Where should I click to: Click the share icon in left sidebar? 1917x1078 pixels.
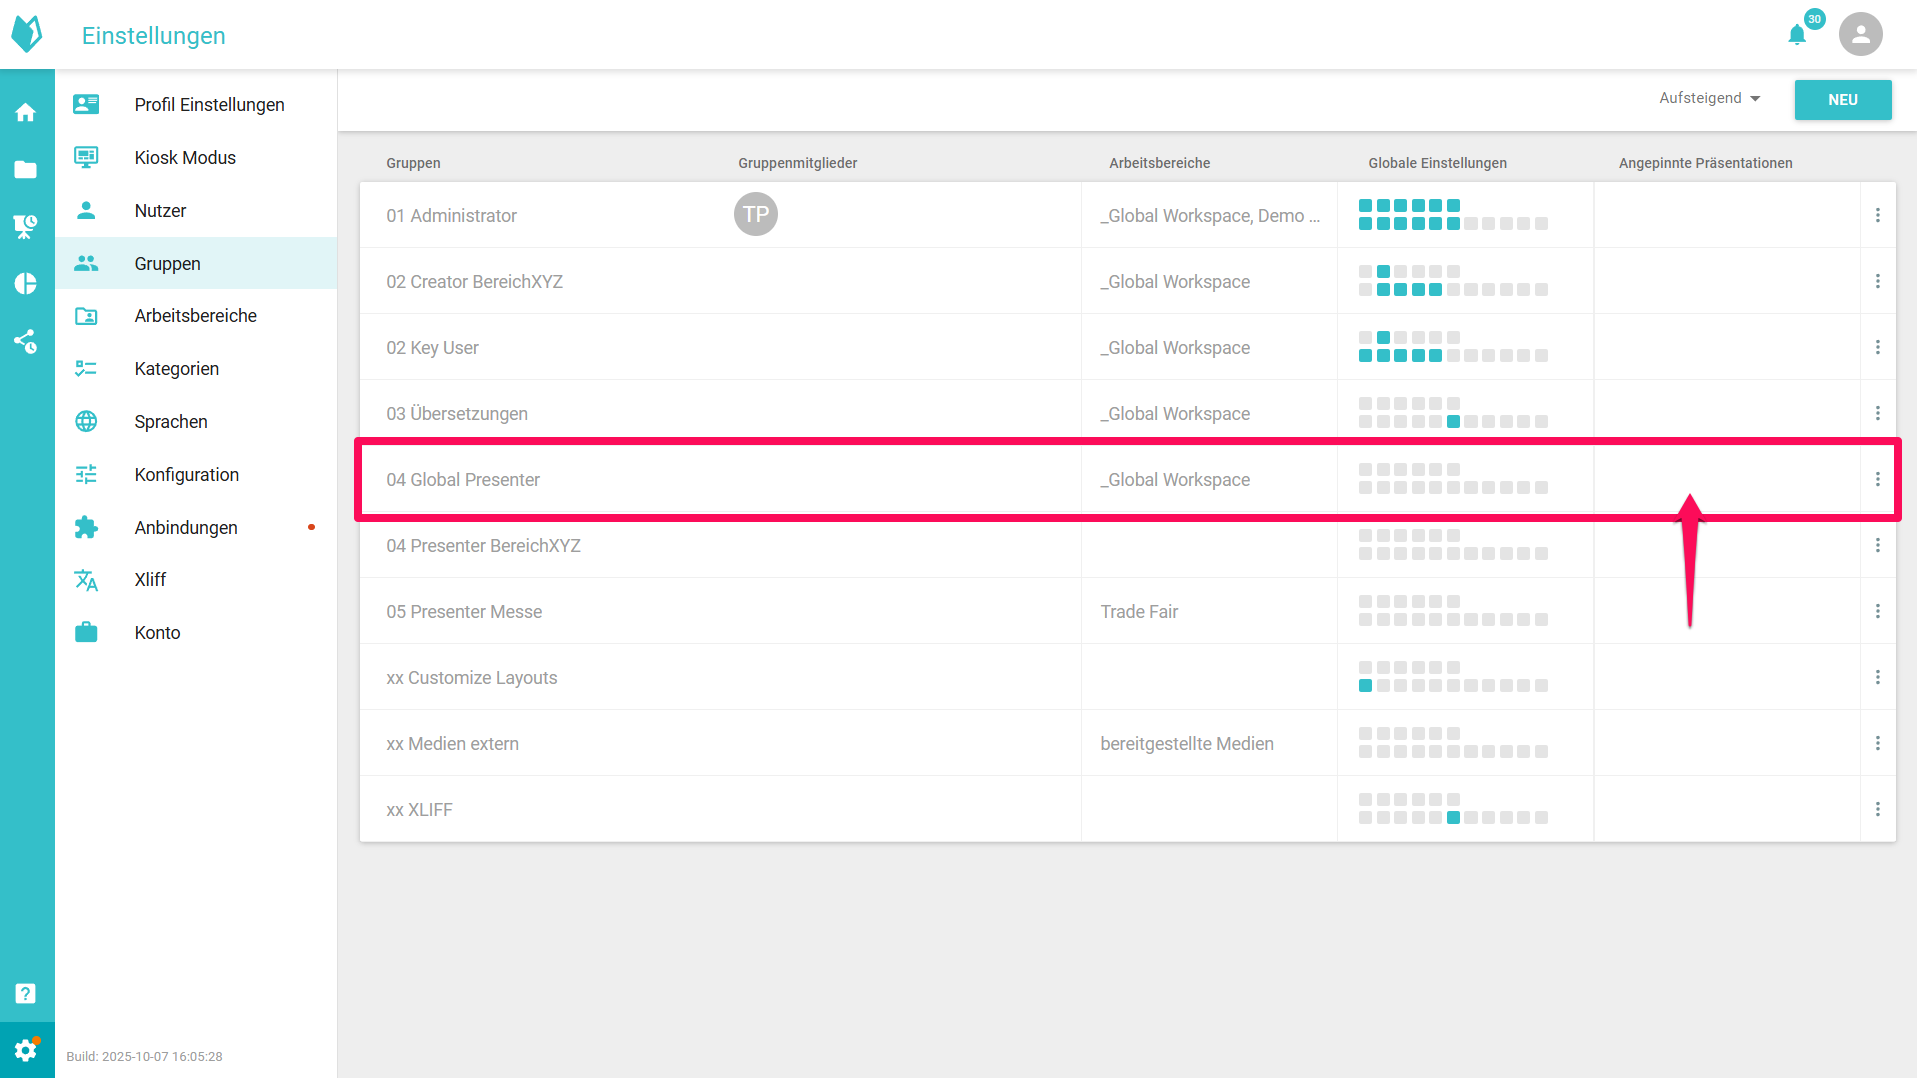(26, 342)
